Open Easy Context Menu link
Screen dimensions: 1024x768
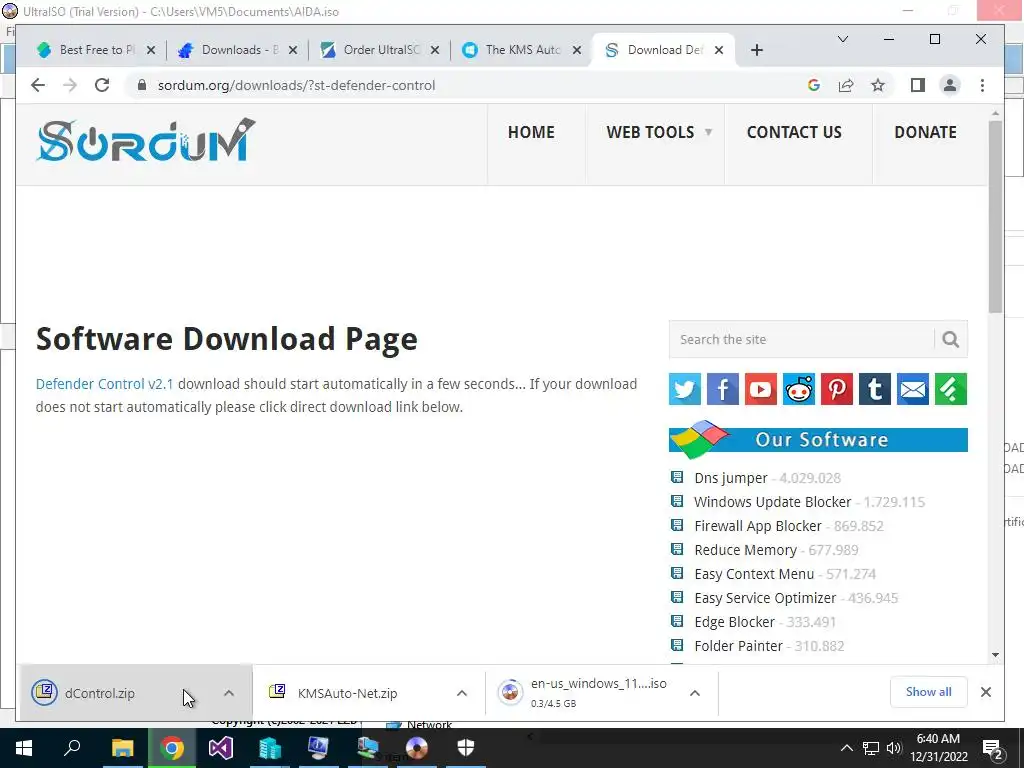pos(754,574)
